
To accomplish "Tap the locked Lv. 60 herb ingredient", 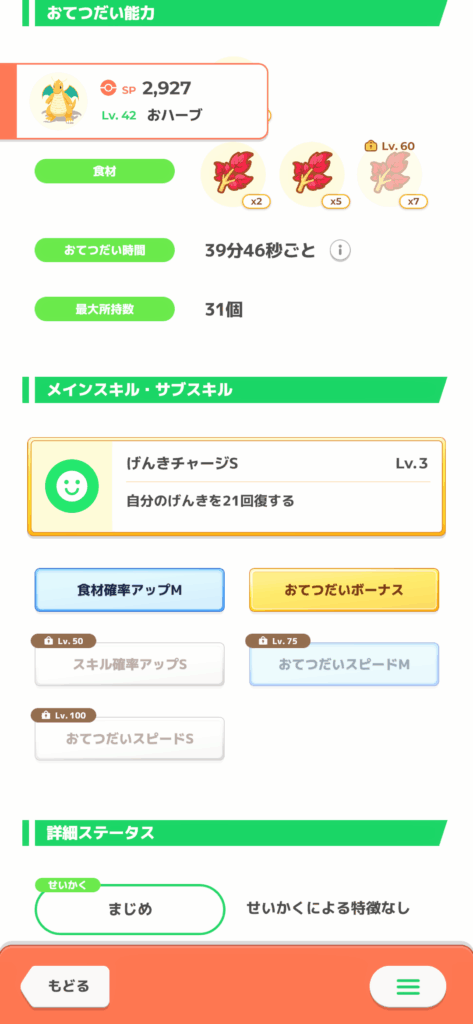I will [x=390, y=174].
